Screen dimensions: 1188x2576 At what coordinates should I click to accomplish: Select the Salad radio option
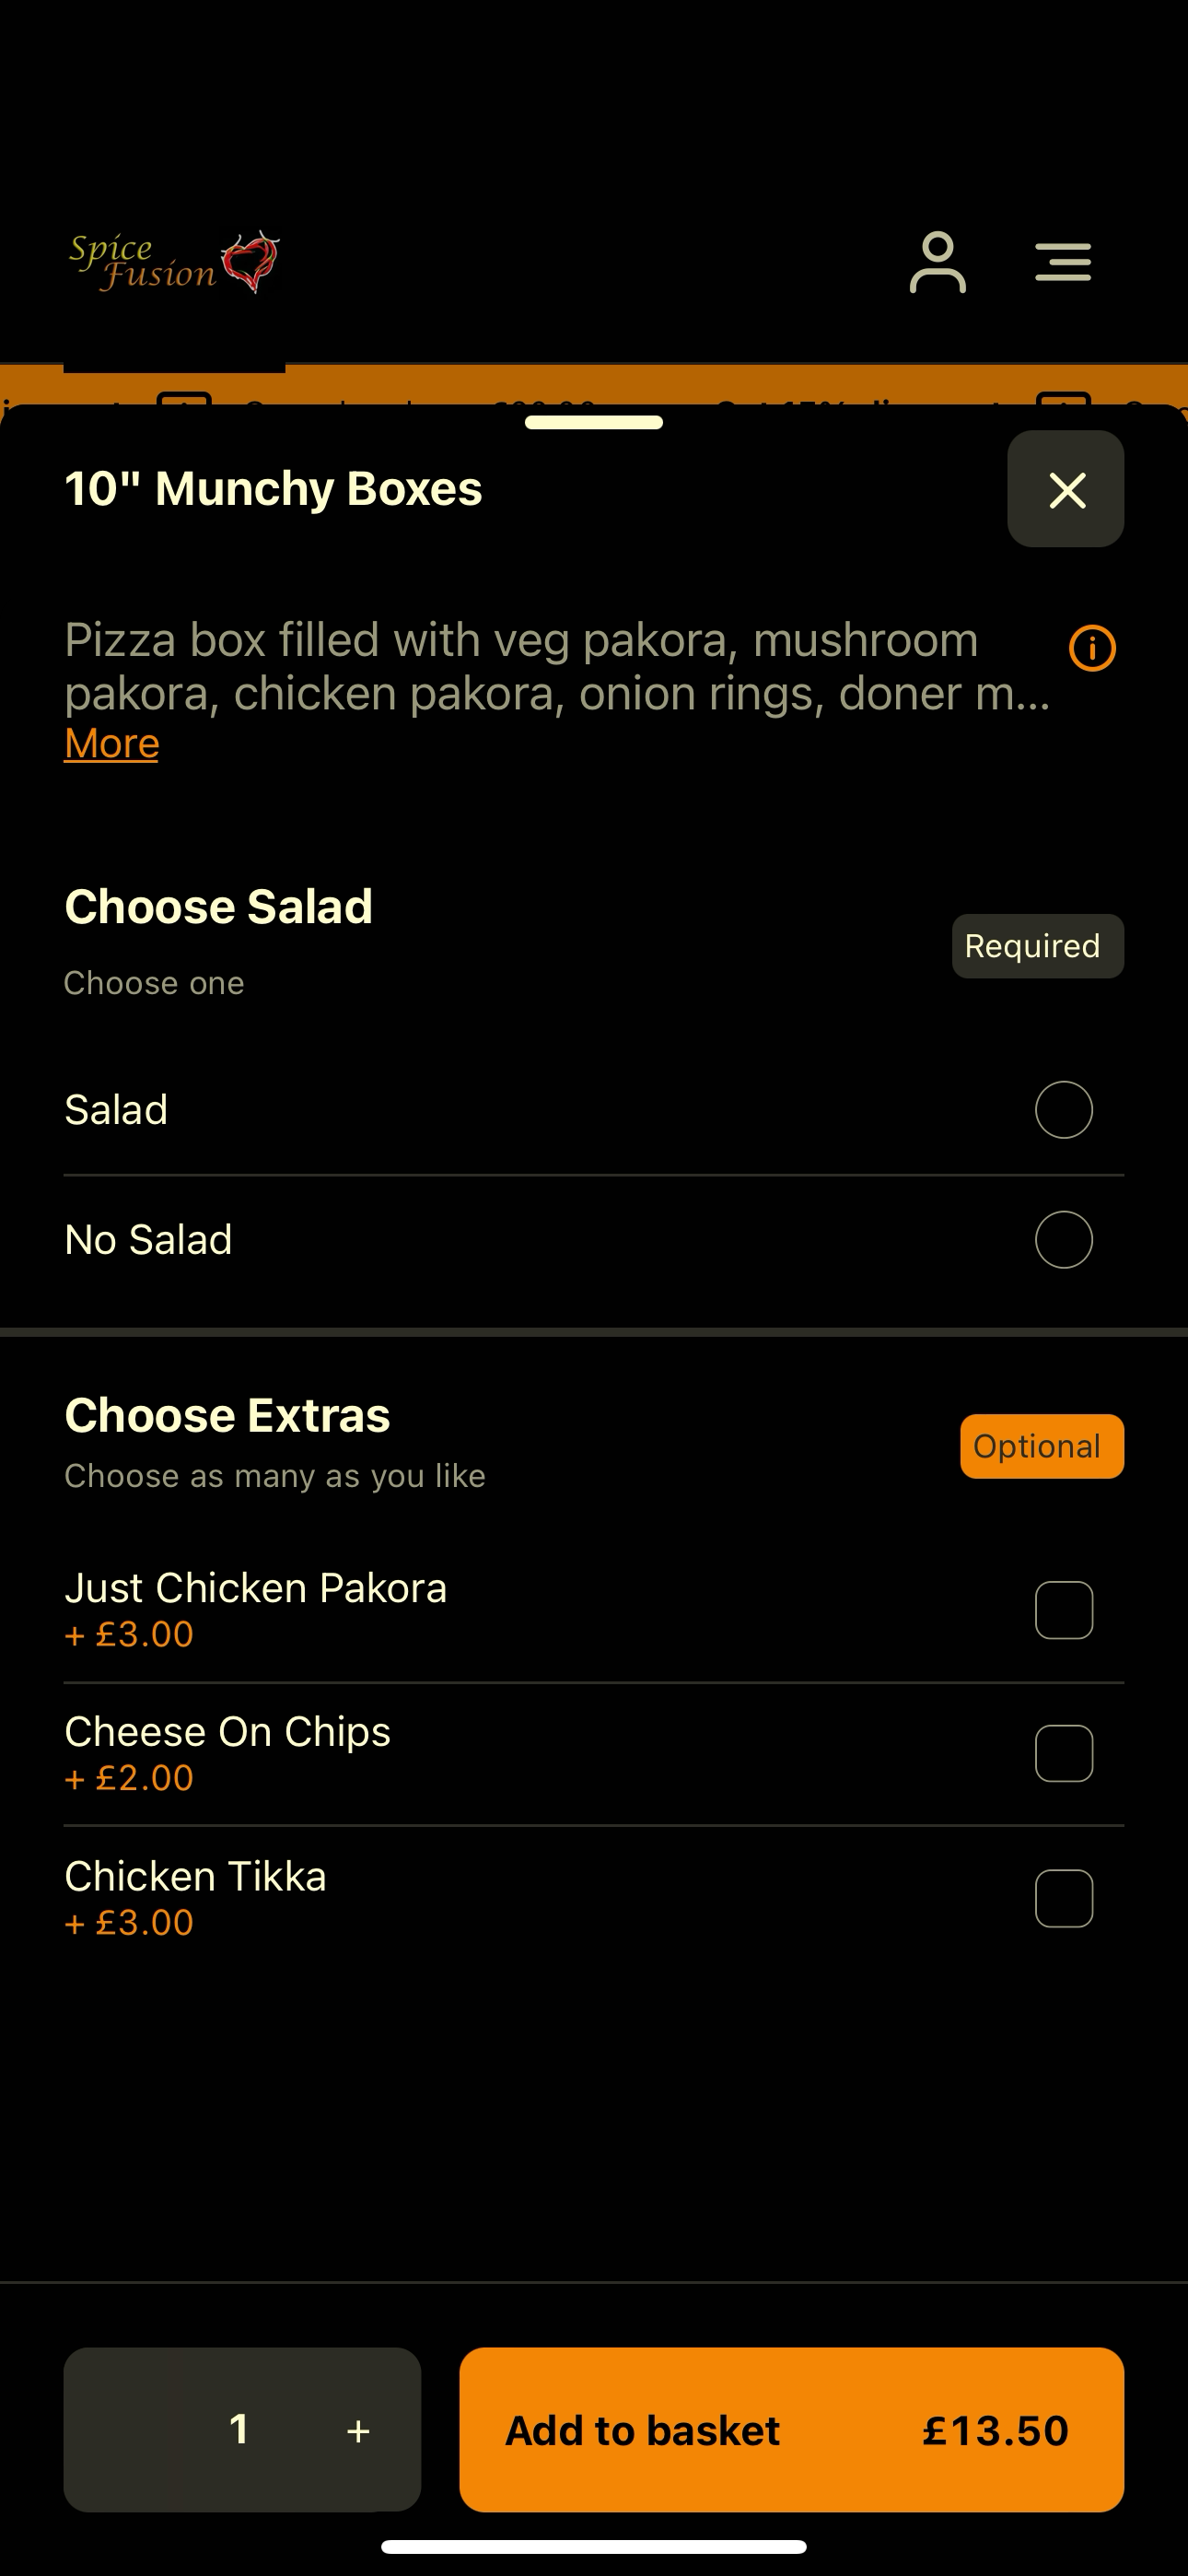pyautogui.click(x=1063, y=1109)
